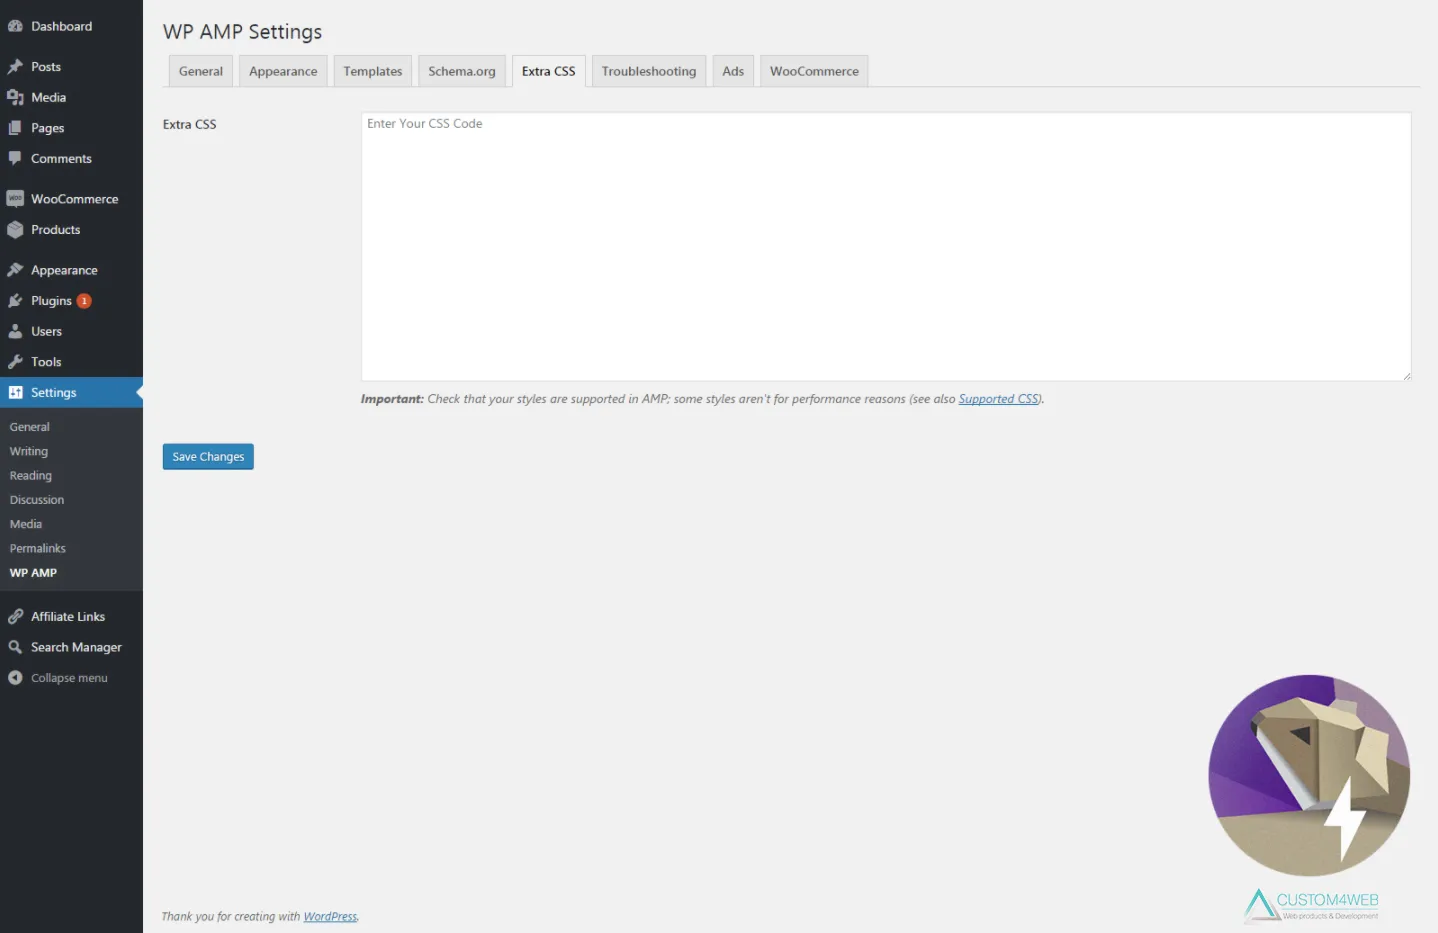Open the Schema.org tab
This screenshot has height=933, width=1438.
[461, 70]
